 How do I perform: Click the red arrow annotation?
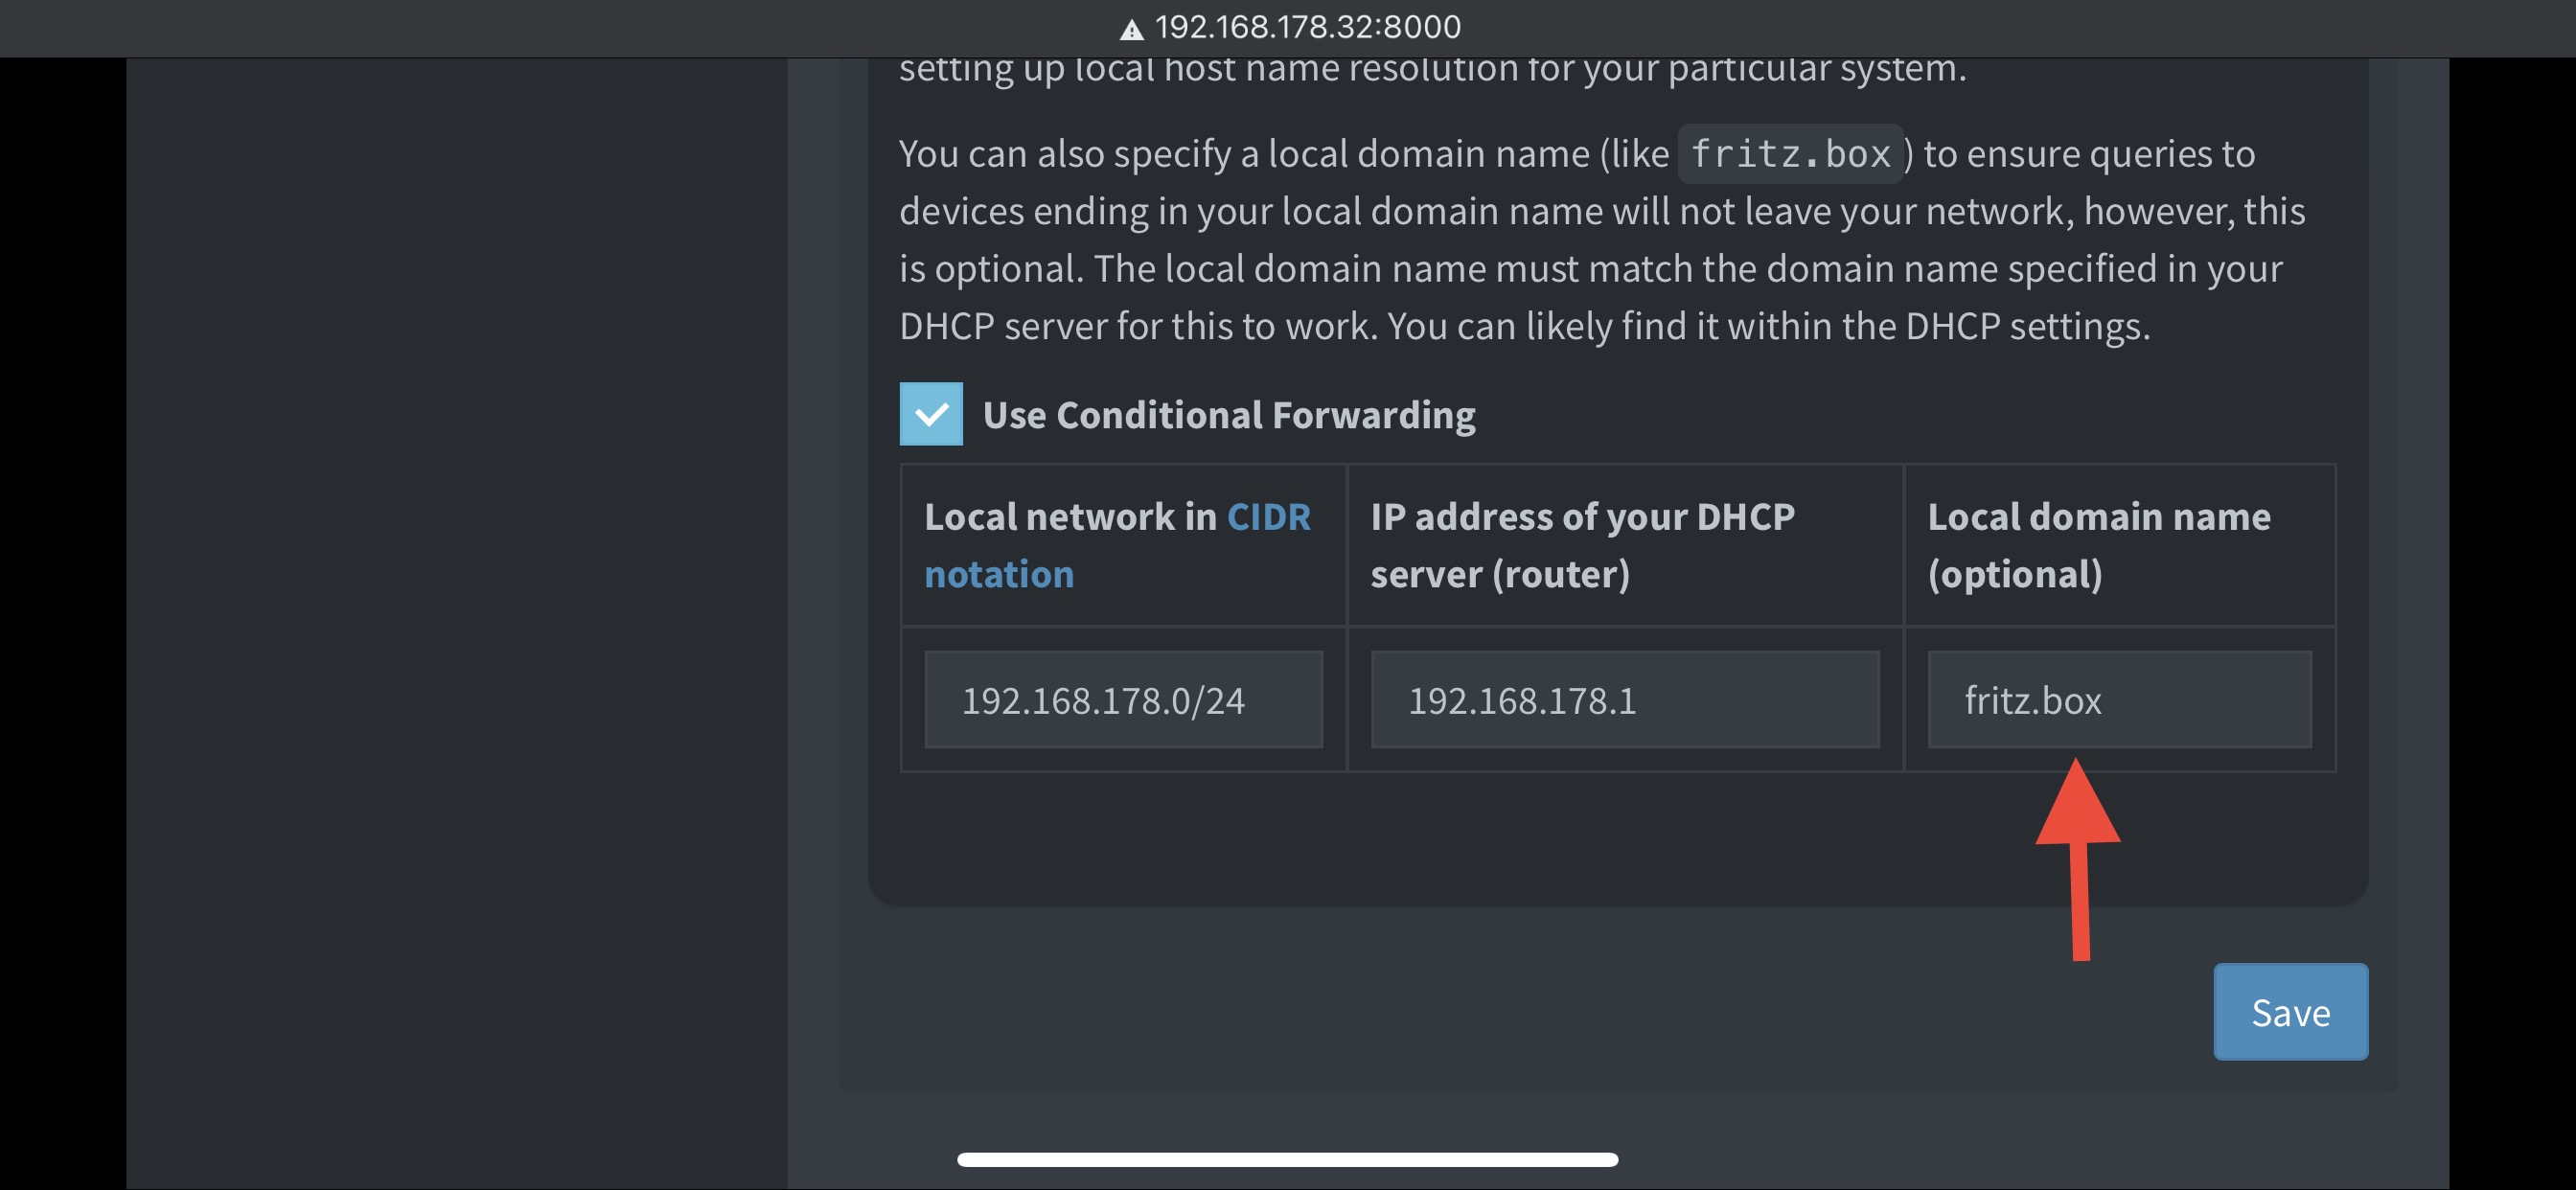[2078, 858]
